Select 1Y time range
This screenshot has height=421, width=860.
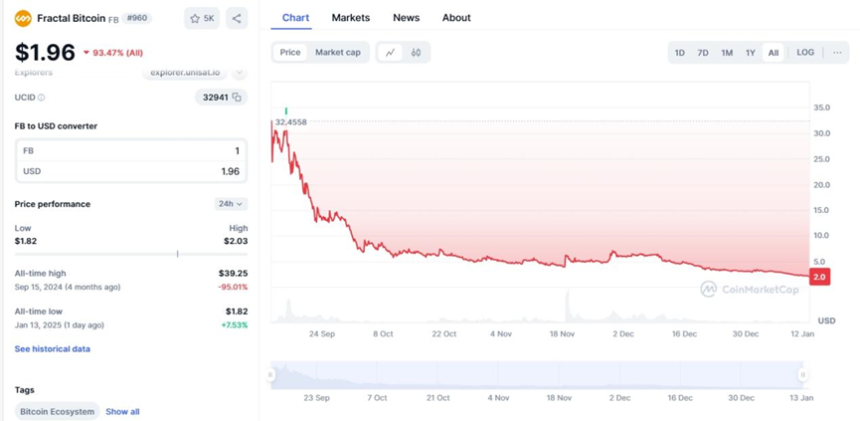point(750,53)
